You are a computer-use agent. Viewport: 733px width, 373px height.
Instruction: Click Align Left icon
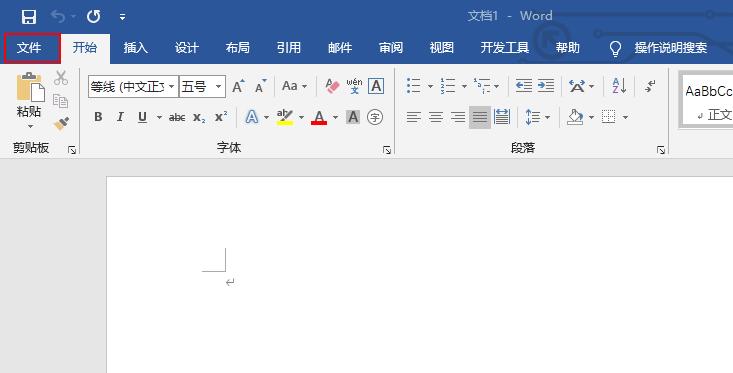414,117
